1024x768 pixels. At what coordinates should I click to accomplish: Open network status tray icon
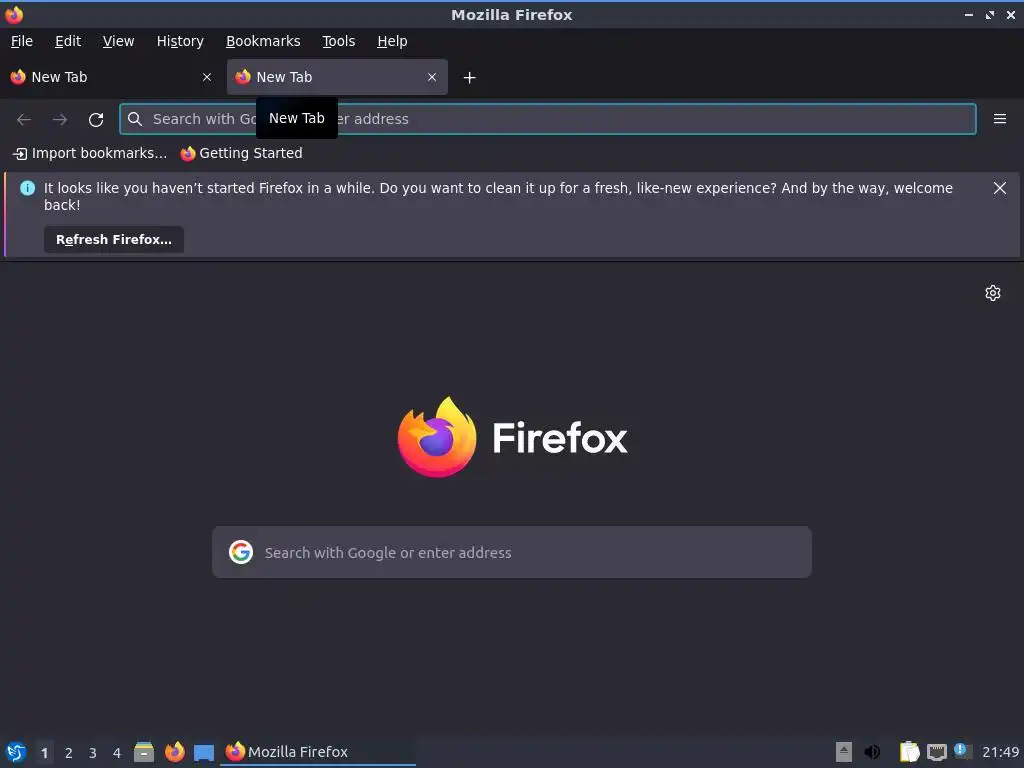[x=936, y=752]
